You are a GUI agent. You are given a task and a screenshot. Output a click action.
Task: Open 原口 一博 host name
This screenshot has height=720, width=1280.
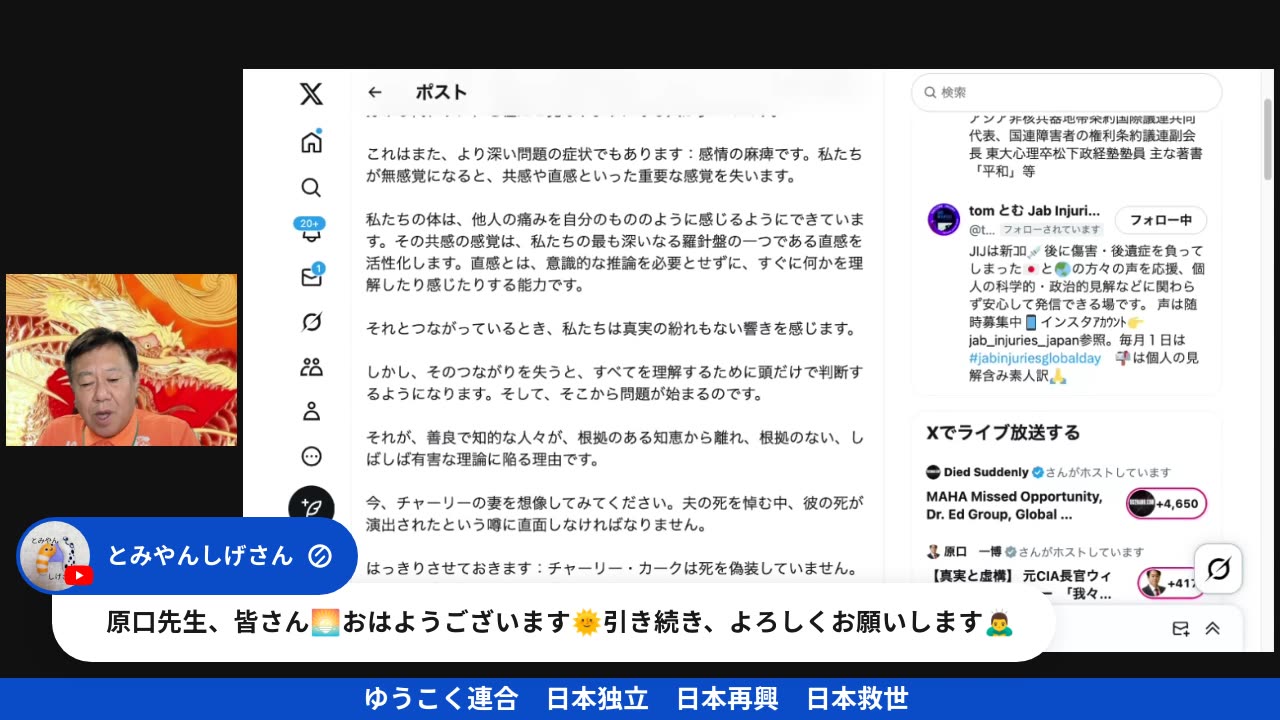[x=972, y=552]
